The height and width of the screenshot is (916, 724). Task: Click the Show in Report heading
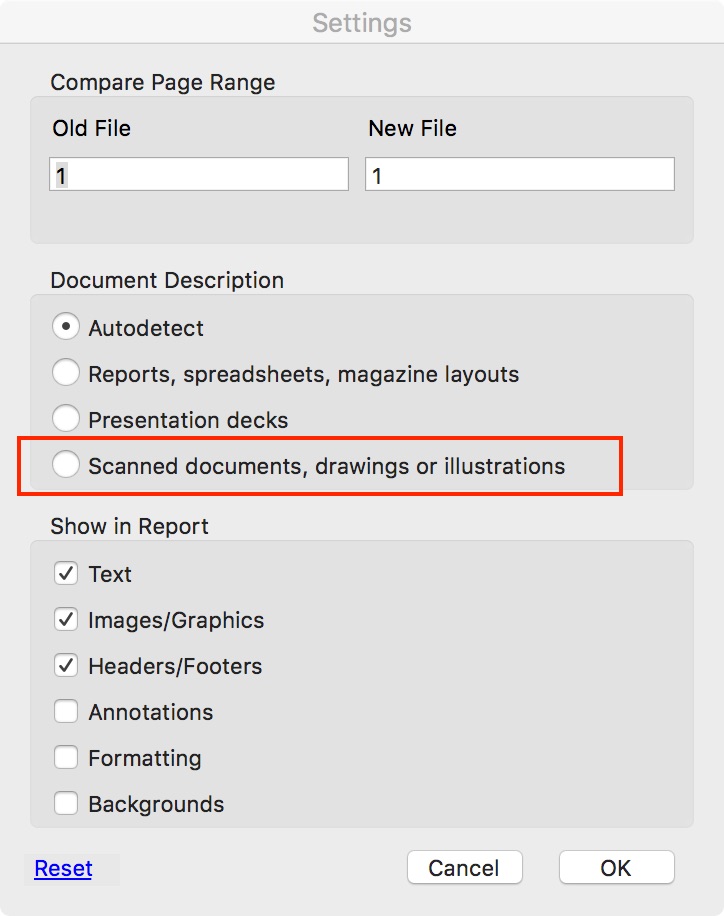pos(130,526)
